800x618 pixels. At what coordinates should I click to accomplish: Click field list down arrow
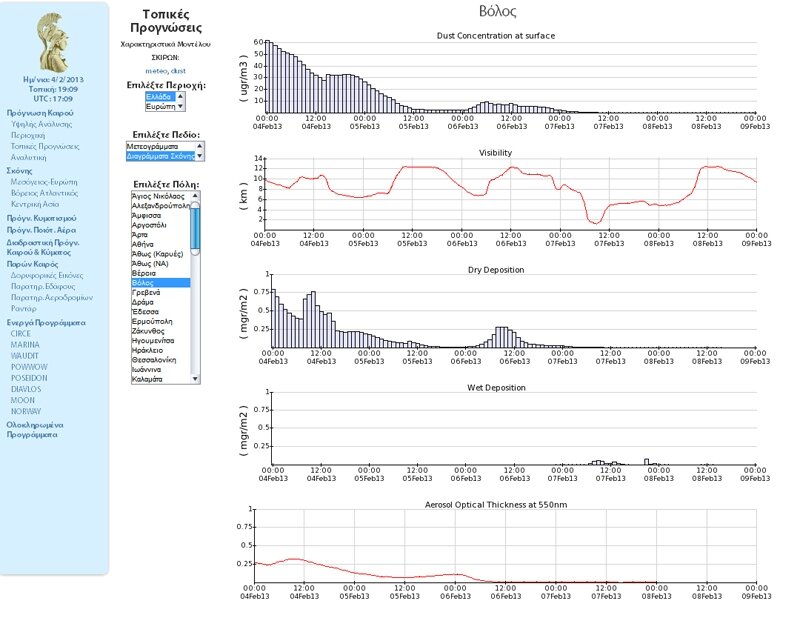(199, 156)
